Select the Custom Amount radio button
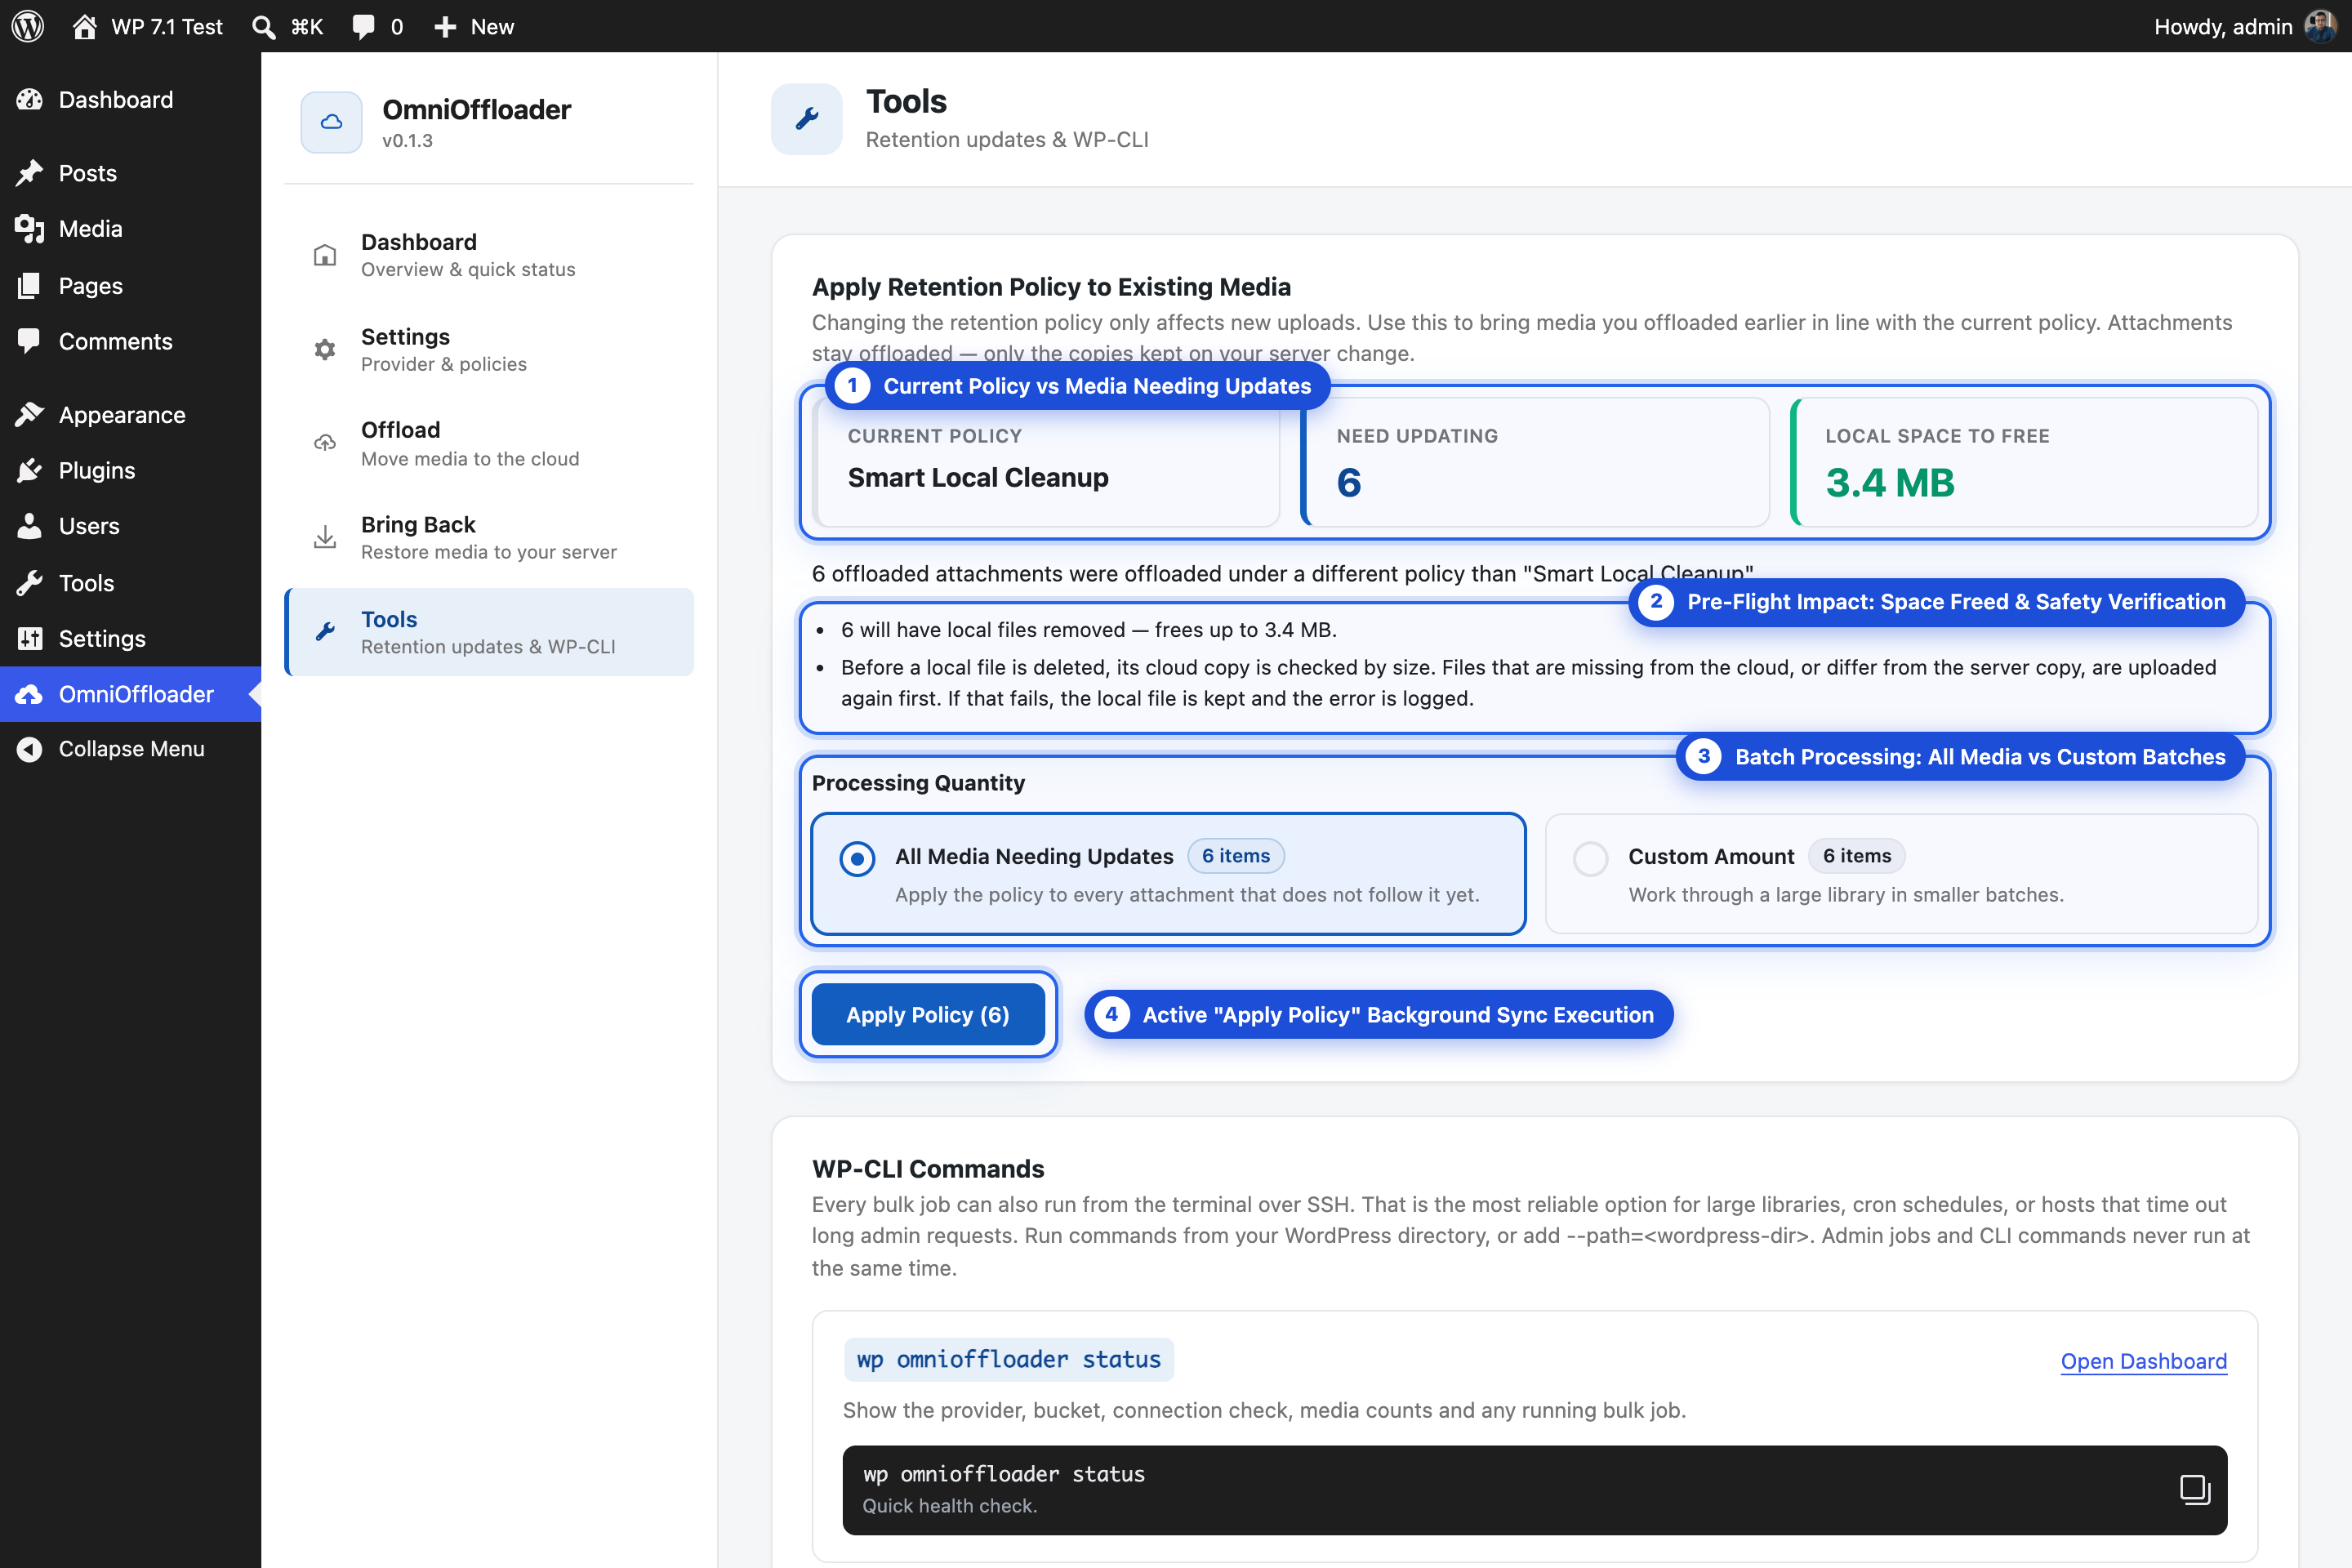The width and height of the screenshot is (2352, 1568). pos(1590,859)
